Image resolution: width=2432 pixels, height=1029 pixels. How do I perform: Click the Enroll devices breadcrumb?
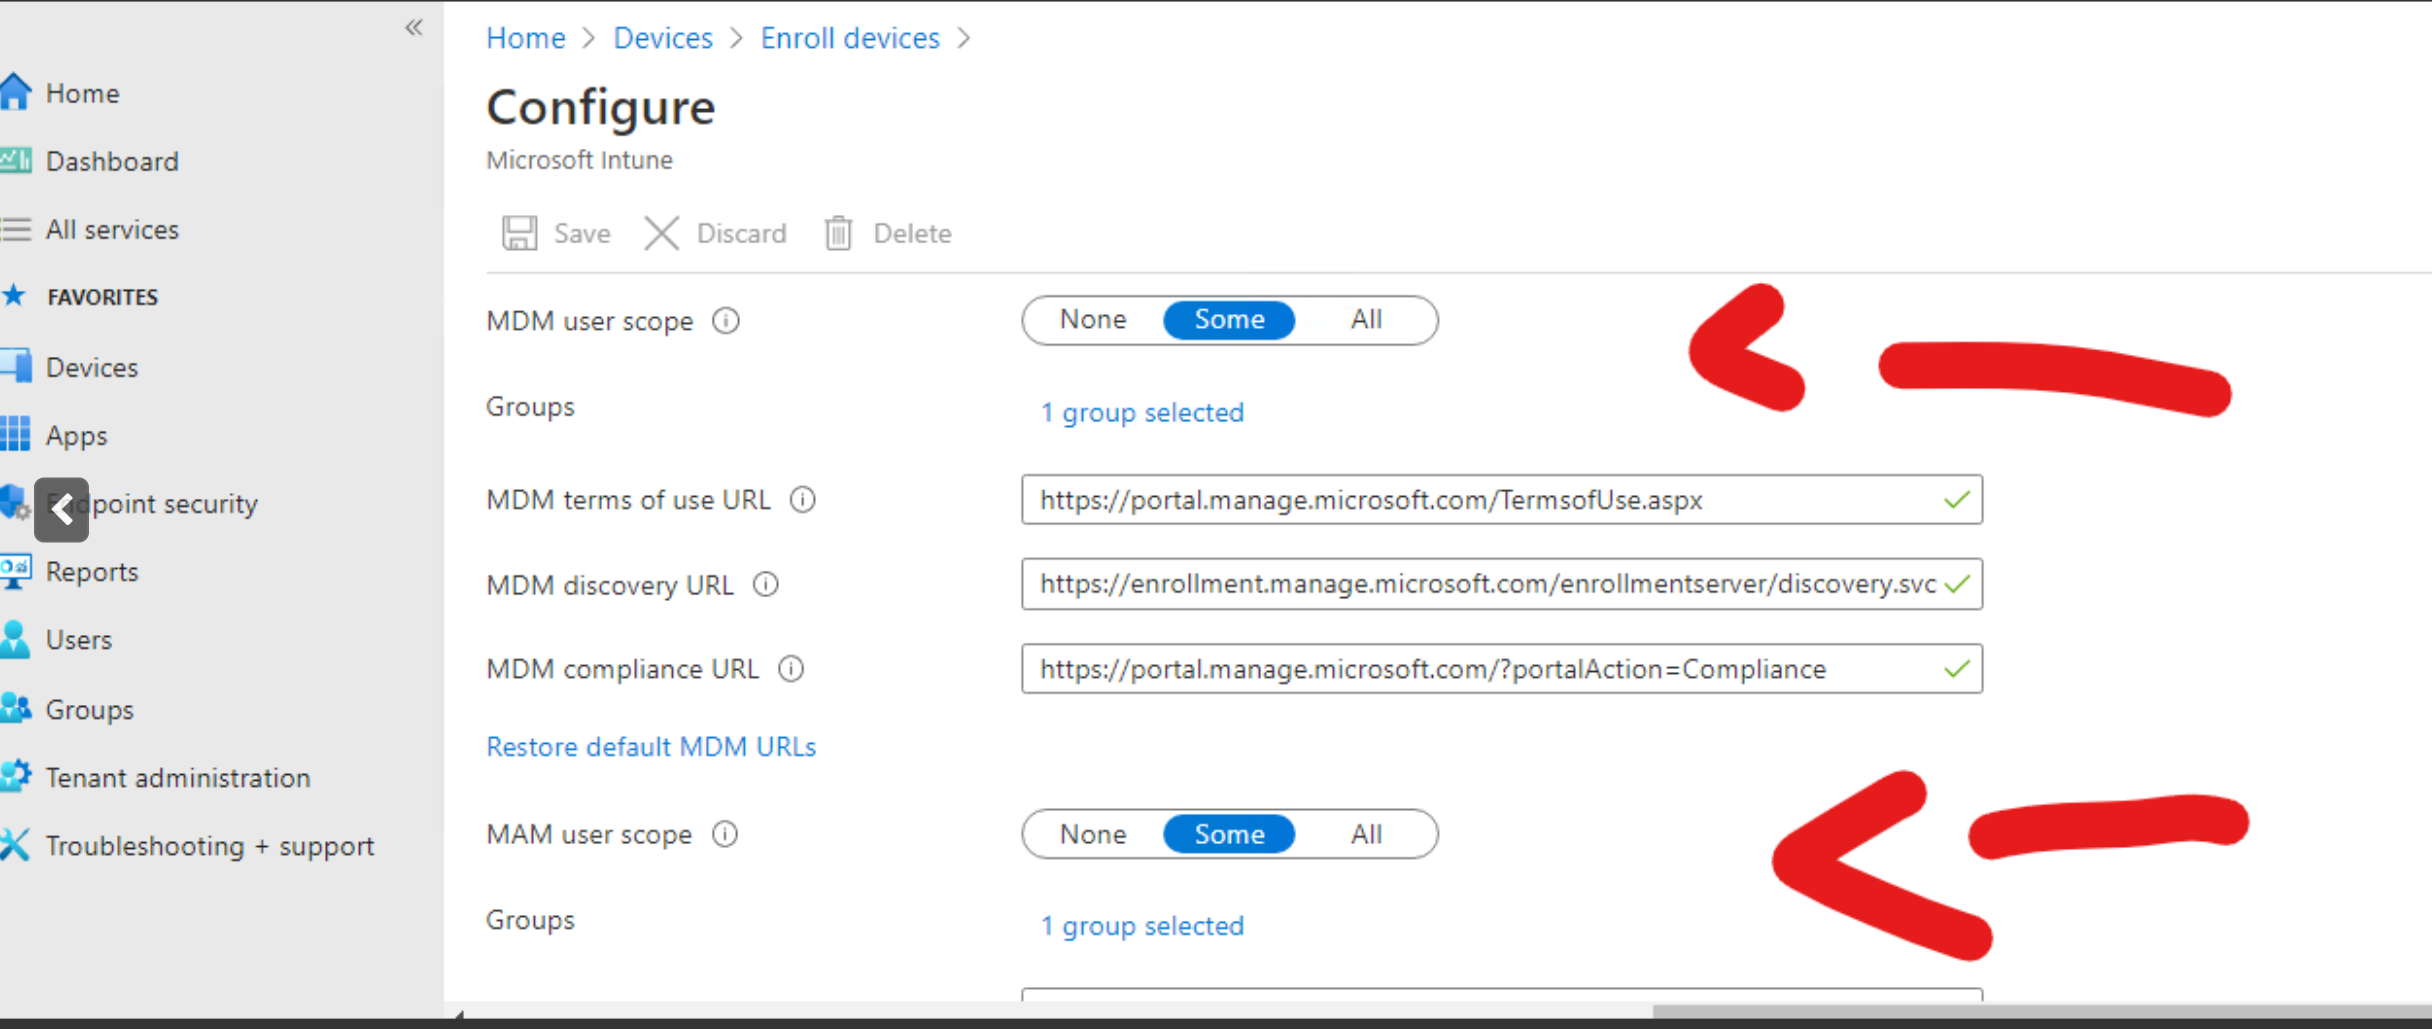coord(850,38)
